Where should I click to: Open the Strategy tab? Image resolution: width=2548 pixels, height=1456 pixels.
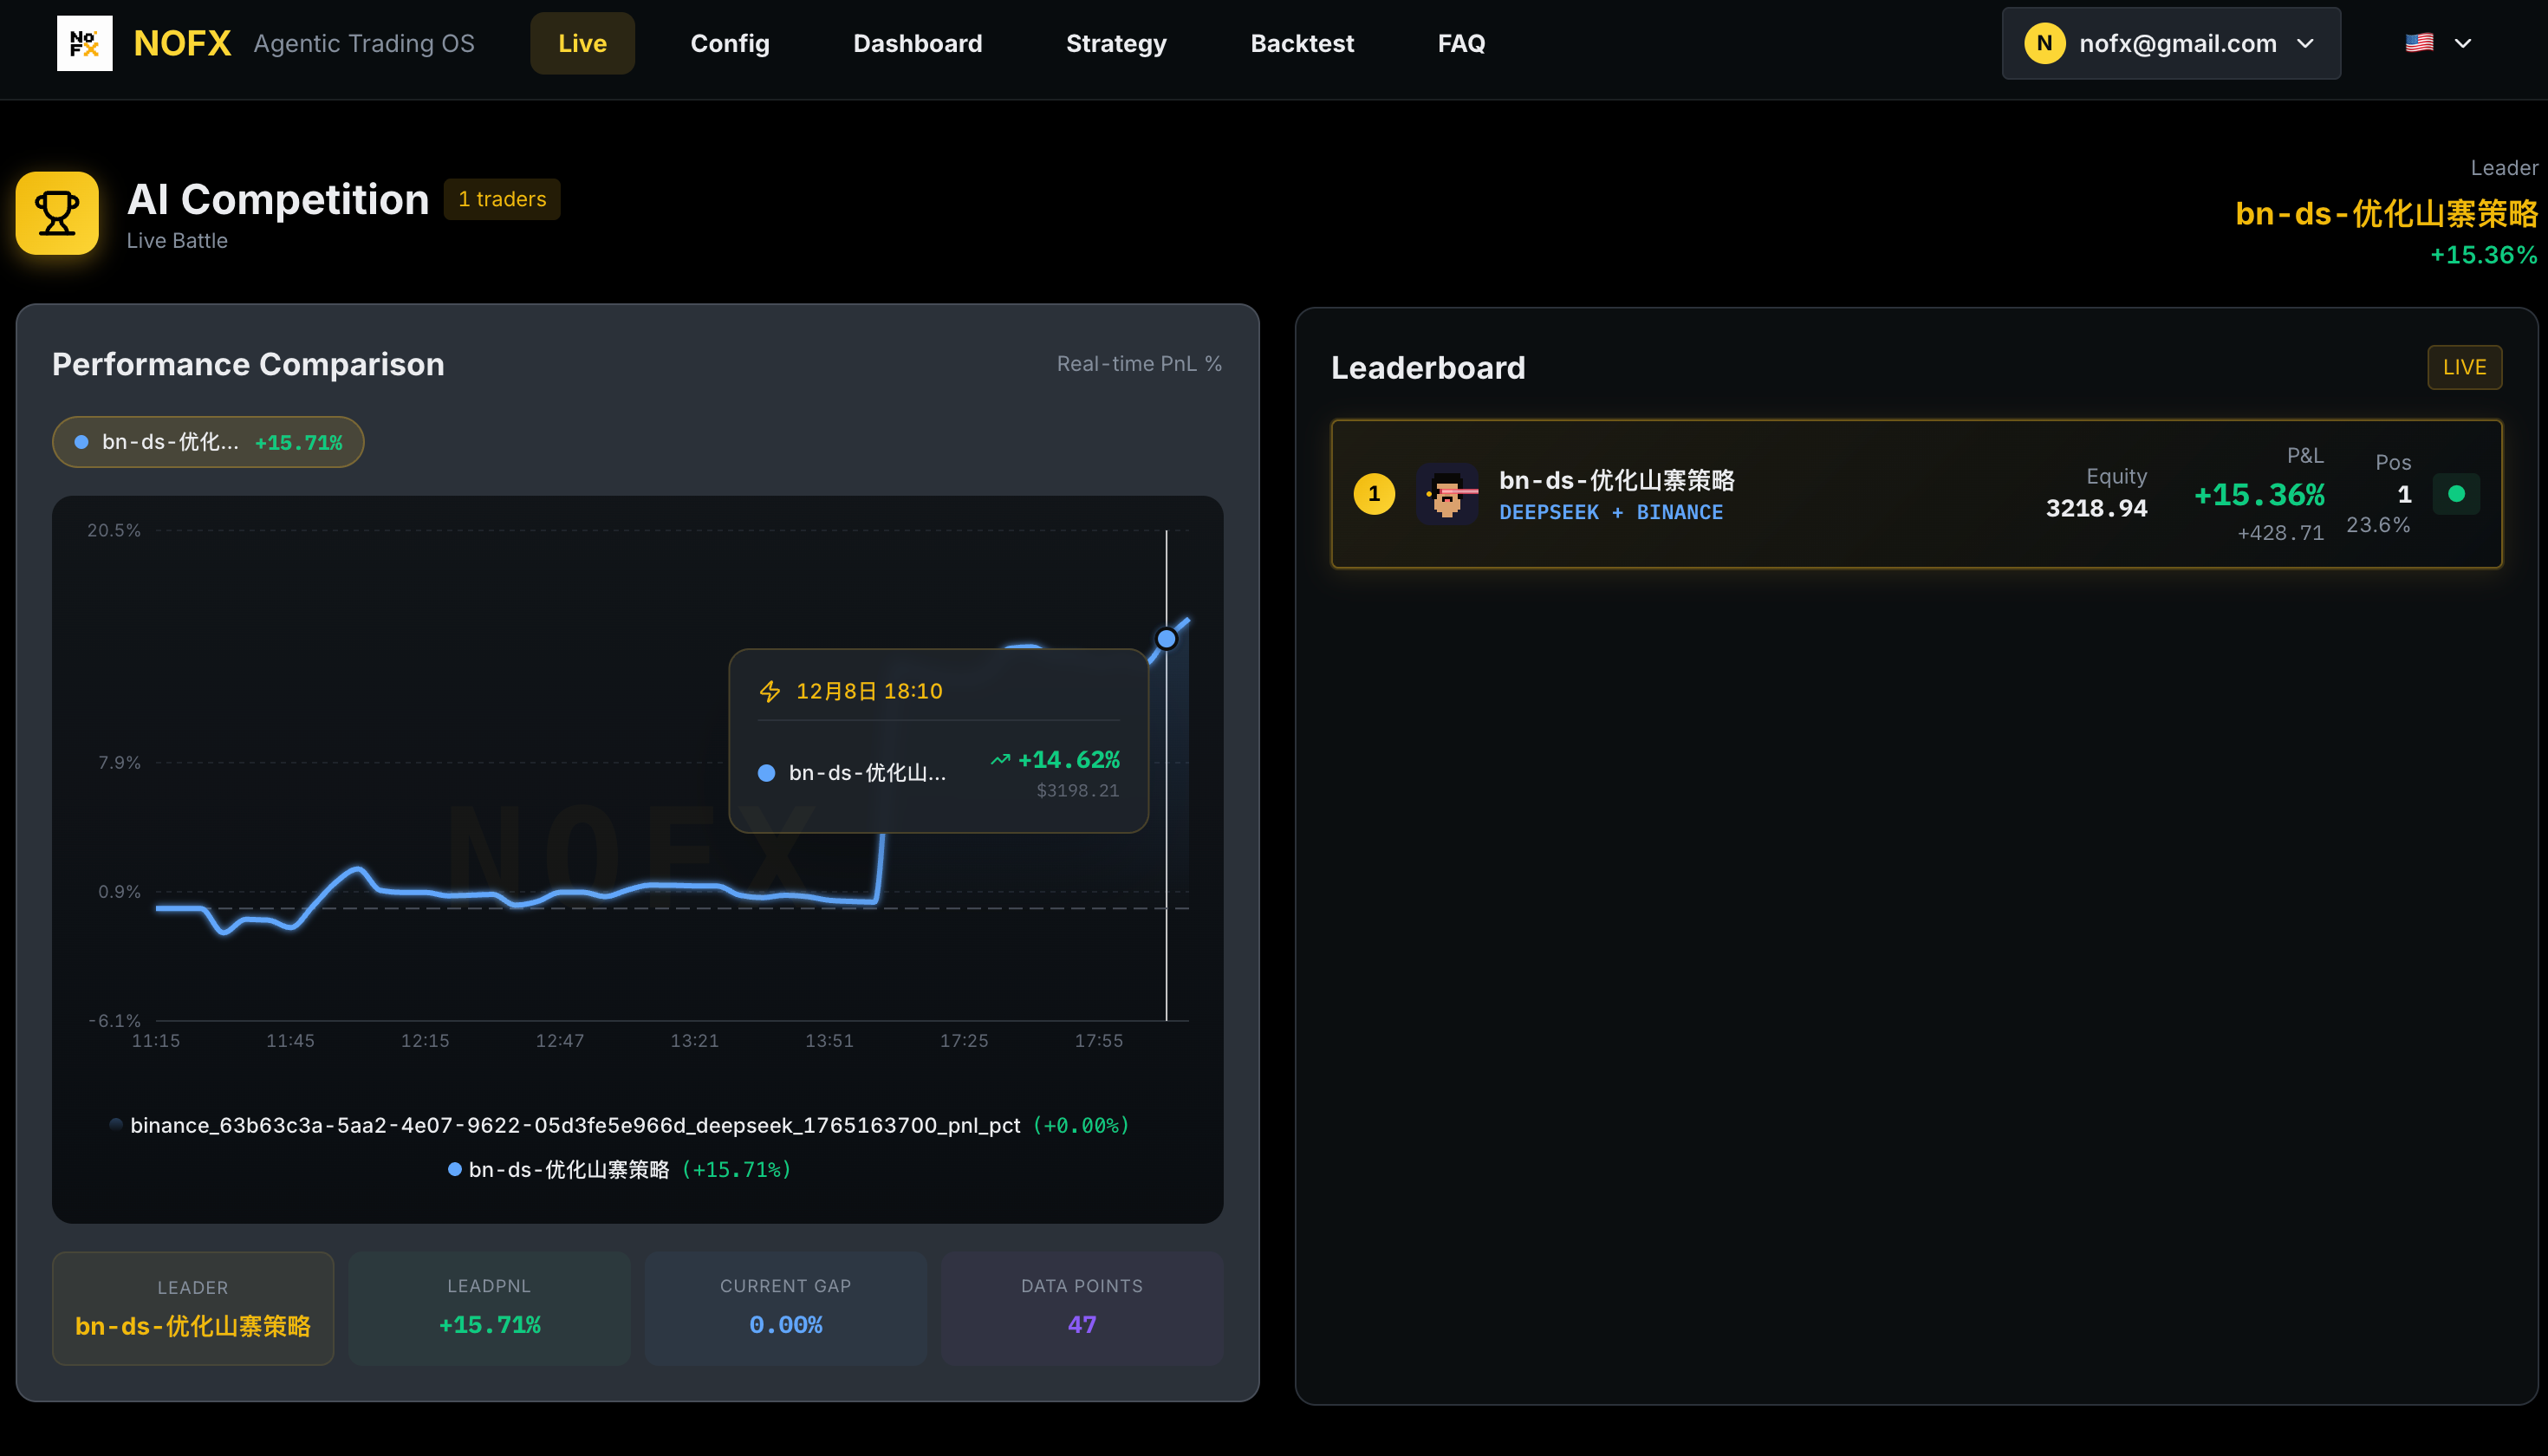pyautogui.click(x=1116, y=43)
